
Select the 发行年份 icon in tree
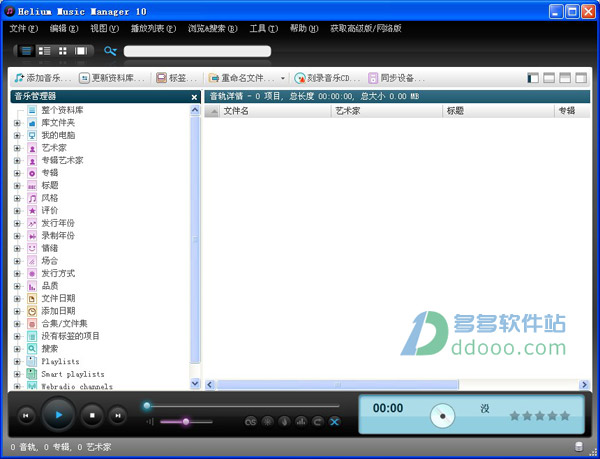(32, 223)
